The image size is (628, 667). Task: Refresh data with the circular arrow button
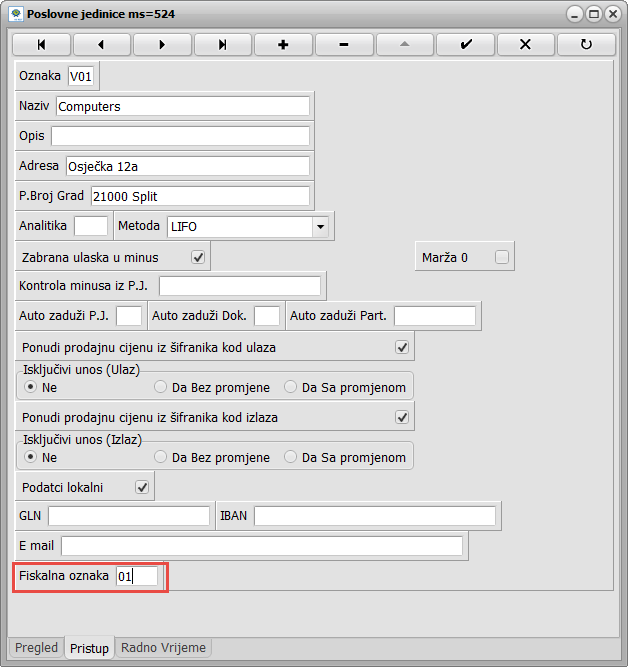586,45
